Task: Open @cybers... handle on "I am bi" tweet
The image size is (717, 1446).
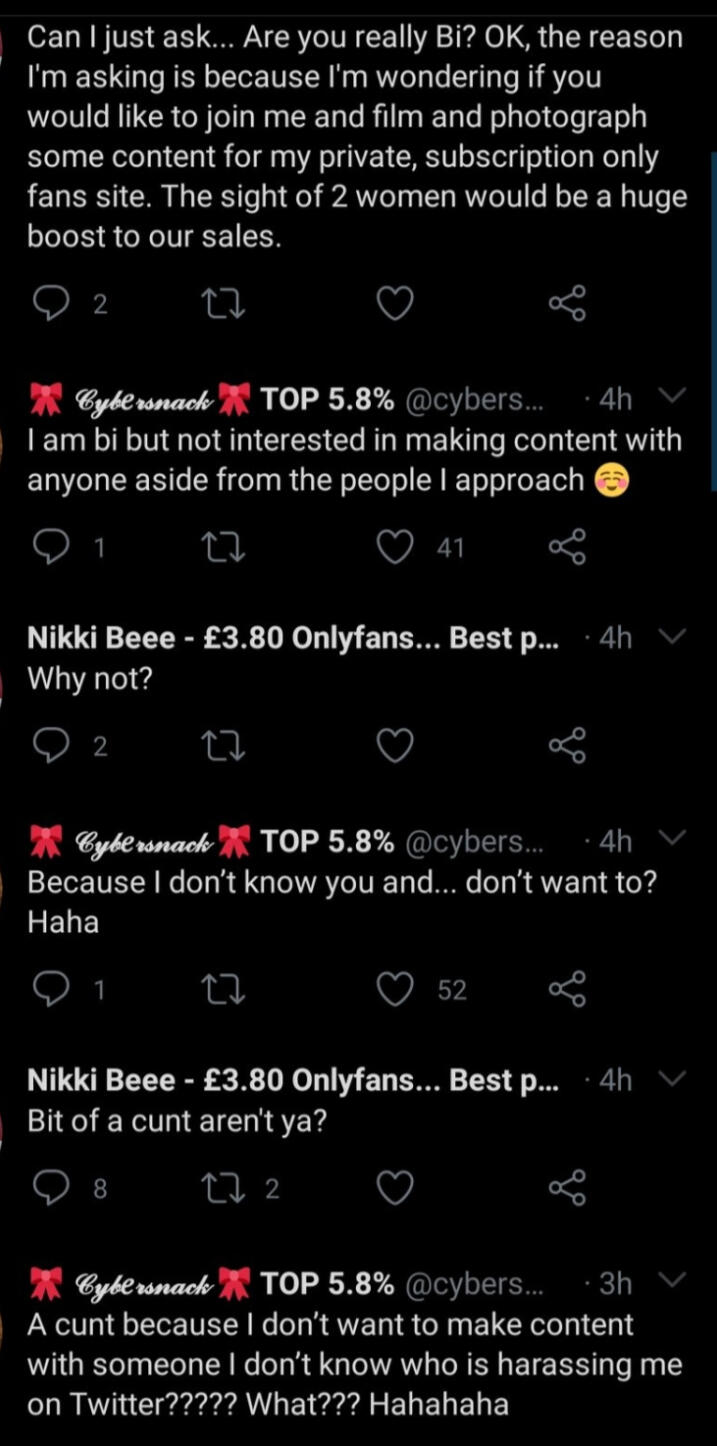Action: pos(473,399)
